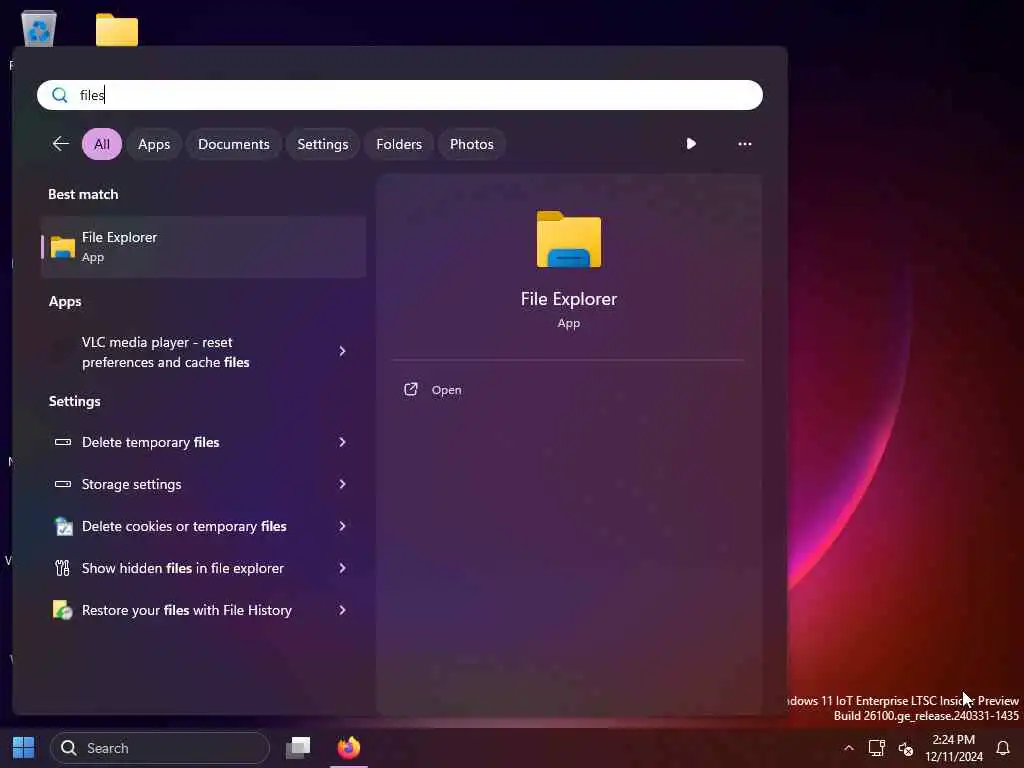The height and width of the screenshot is (768, 1024).
Task: Click 'Delete temporary files' result text
Action: [x=150, y=442]
